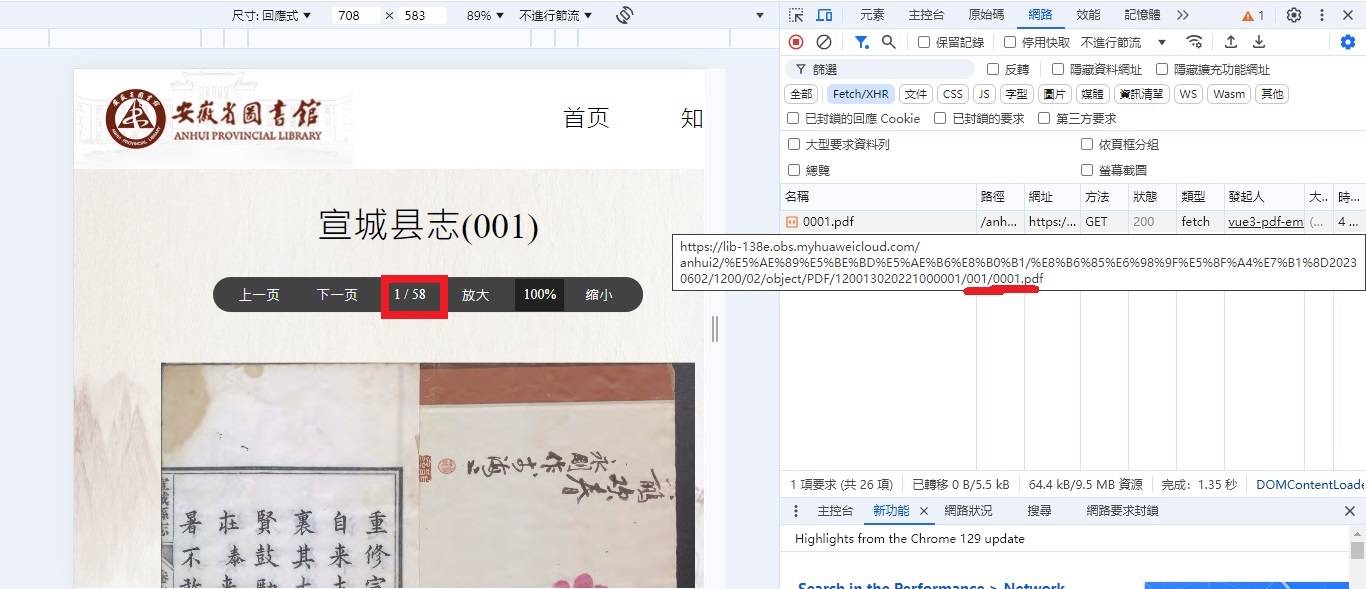Open the network filter icon

pyautogui.click(x=861, y=42)
